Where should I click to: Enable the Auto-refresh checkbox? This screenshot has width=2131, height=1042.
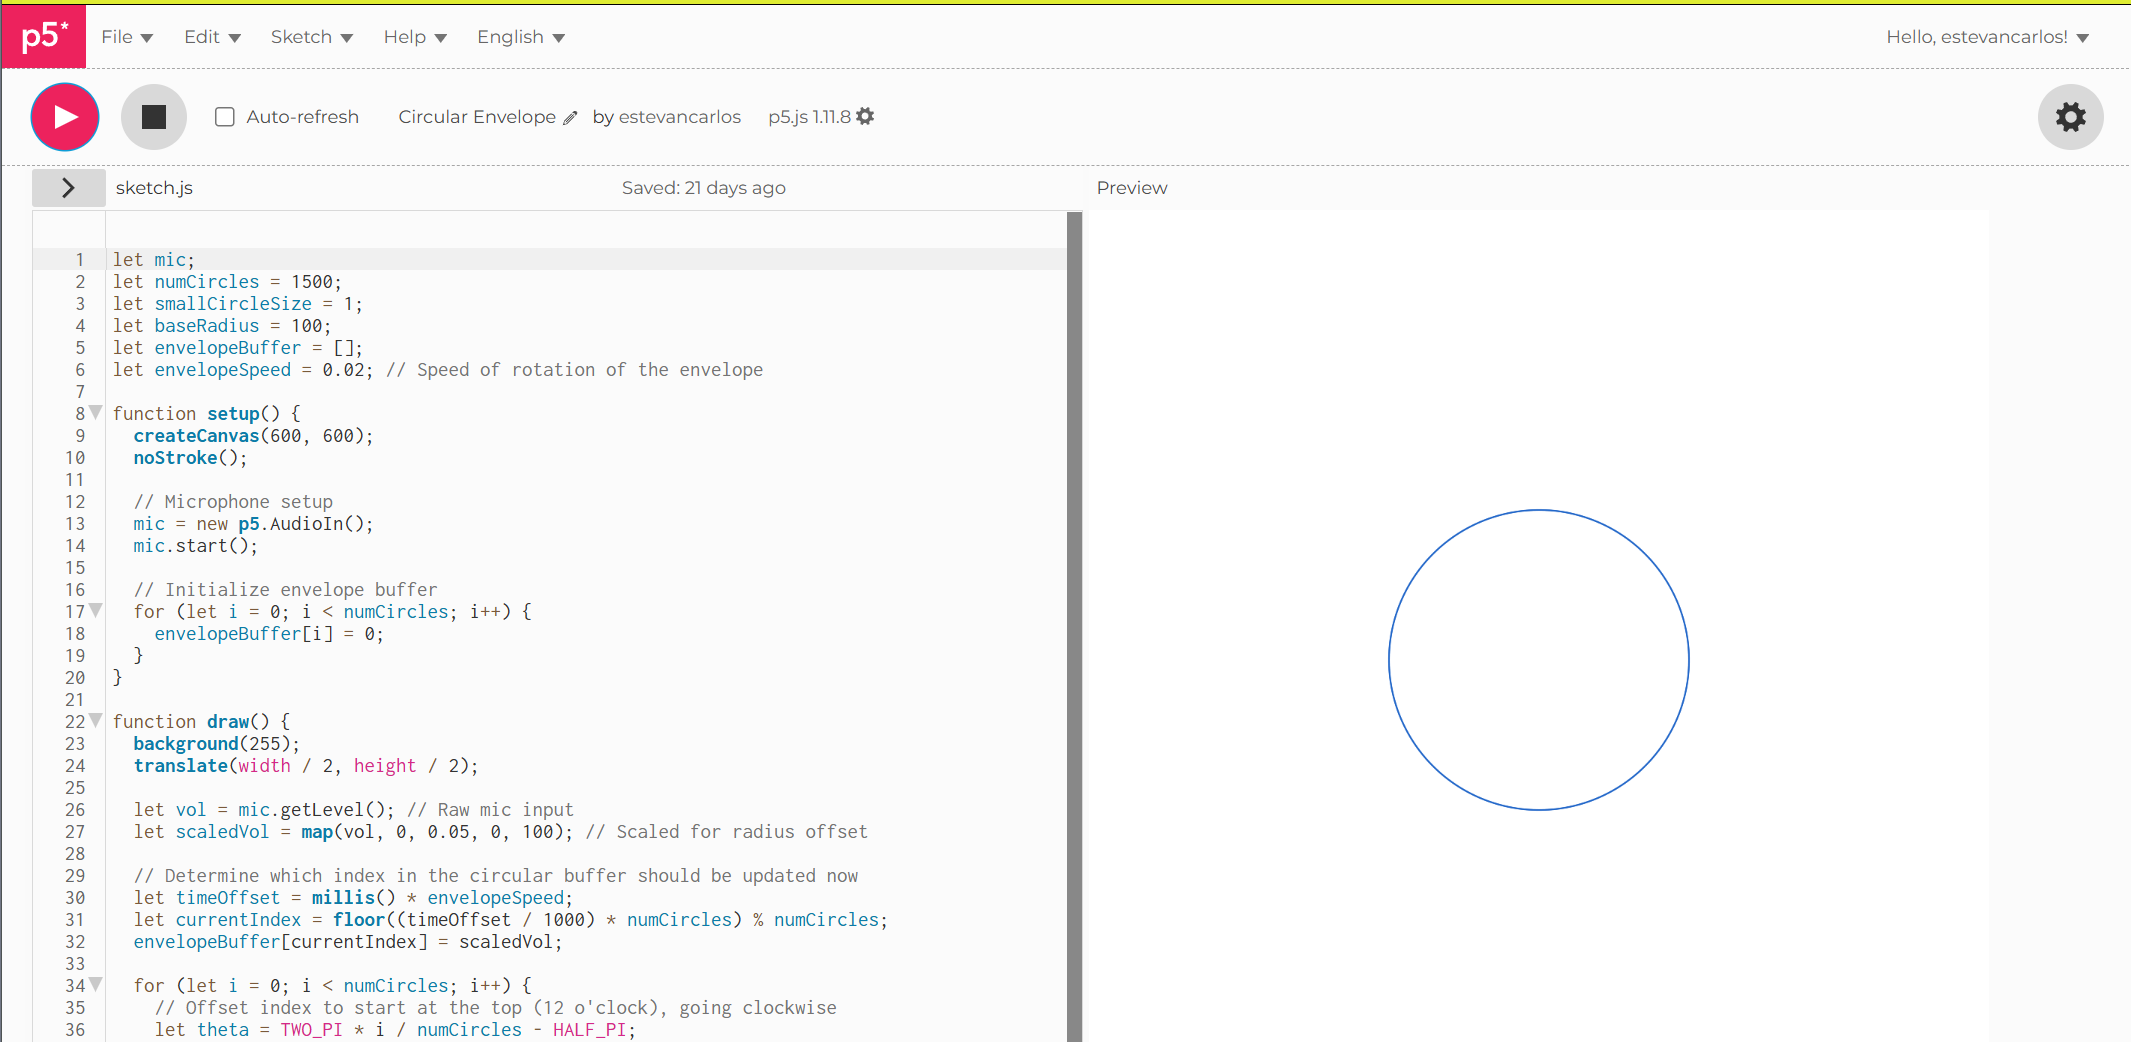[x=225, y=117]
